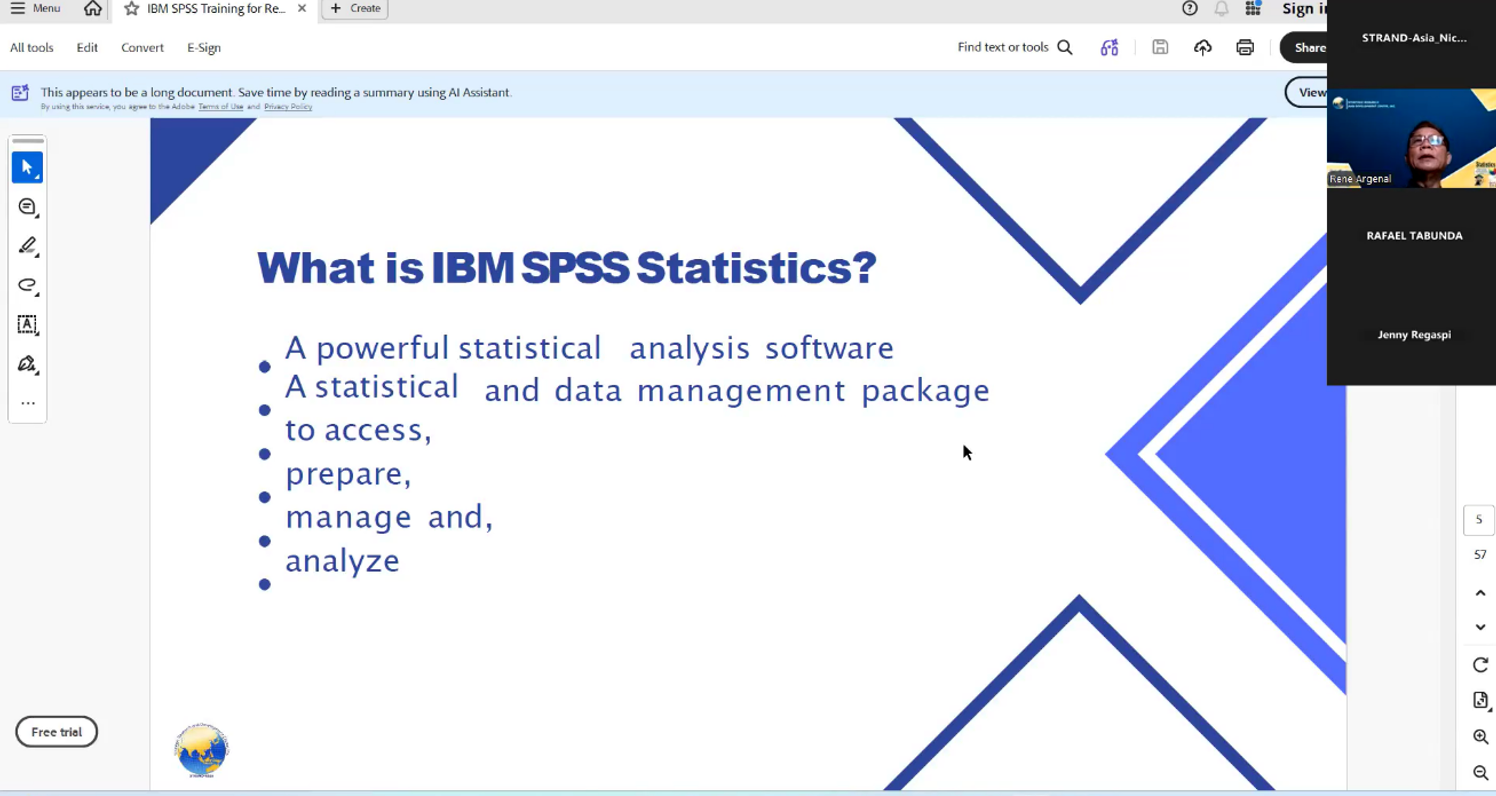Go to next page down arrow
Image resolution: width=1496 pixels, height=796 pixels.
(1481, 627)
